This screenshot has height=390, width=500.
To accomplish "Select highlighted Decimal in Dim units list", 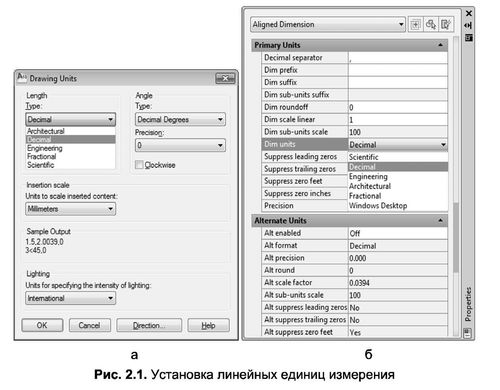I will pyautogui.click(x=398, y=167).
